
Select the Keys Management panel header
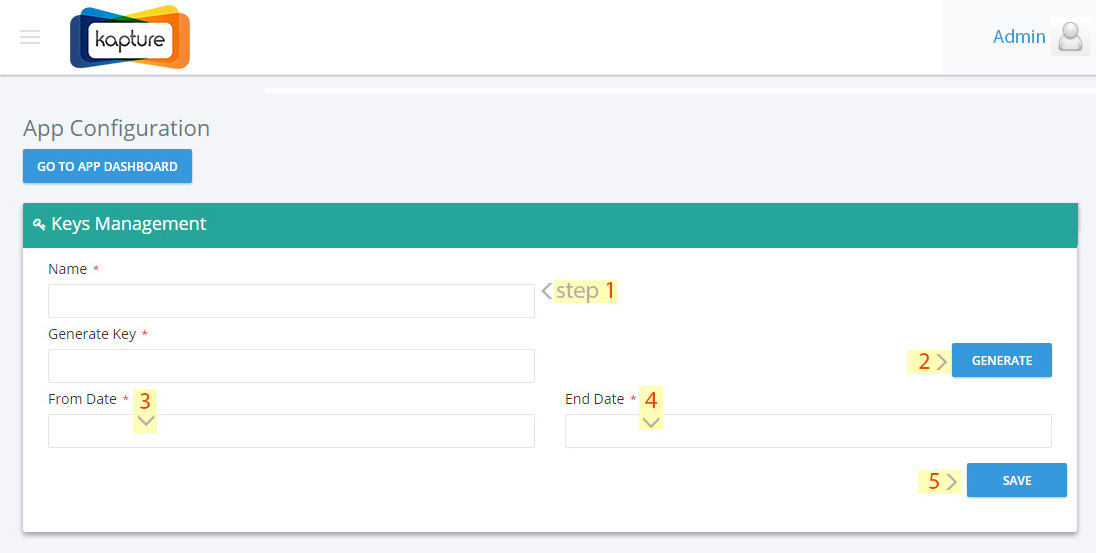[x=550, y=225]
